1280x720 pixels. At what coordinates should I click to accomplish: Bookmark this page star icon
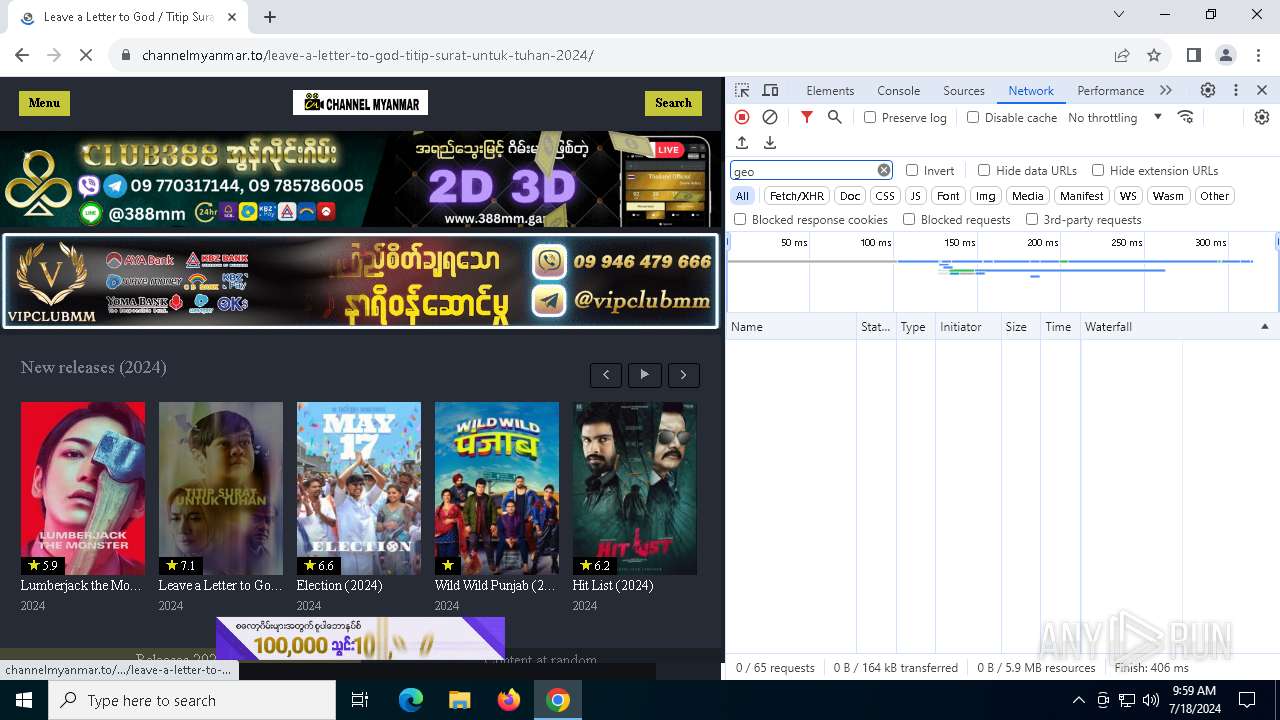click(x=1154, y=55)
